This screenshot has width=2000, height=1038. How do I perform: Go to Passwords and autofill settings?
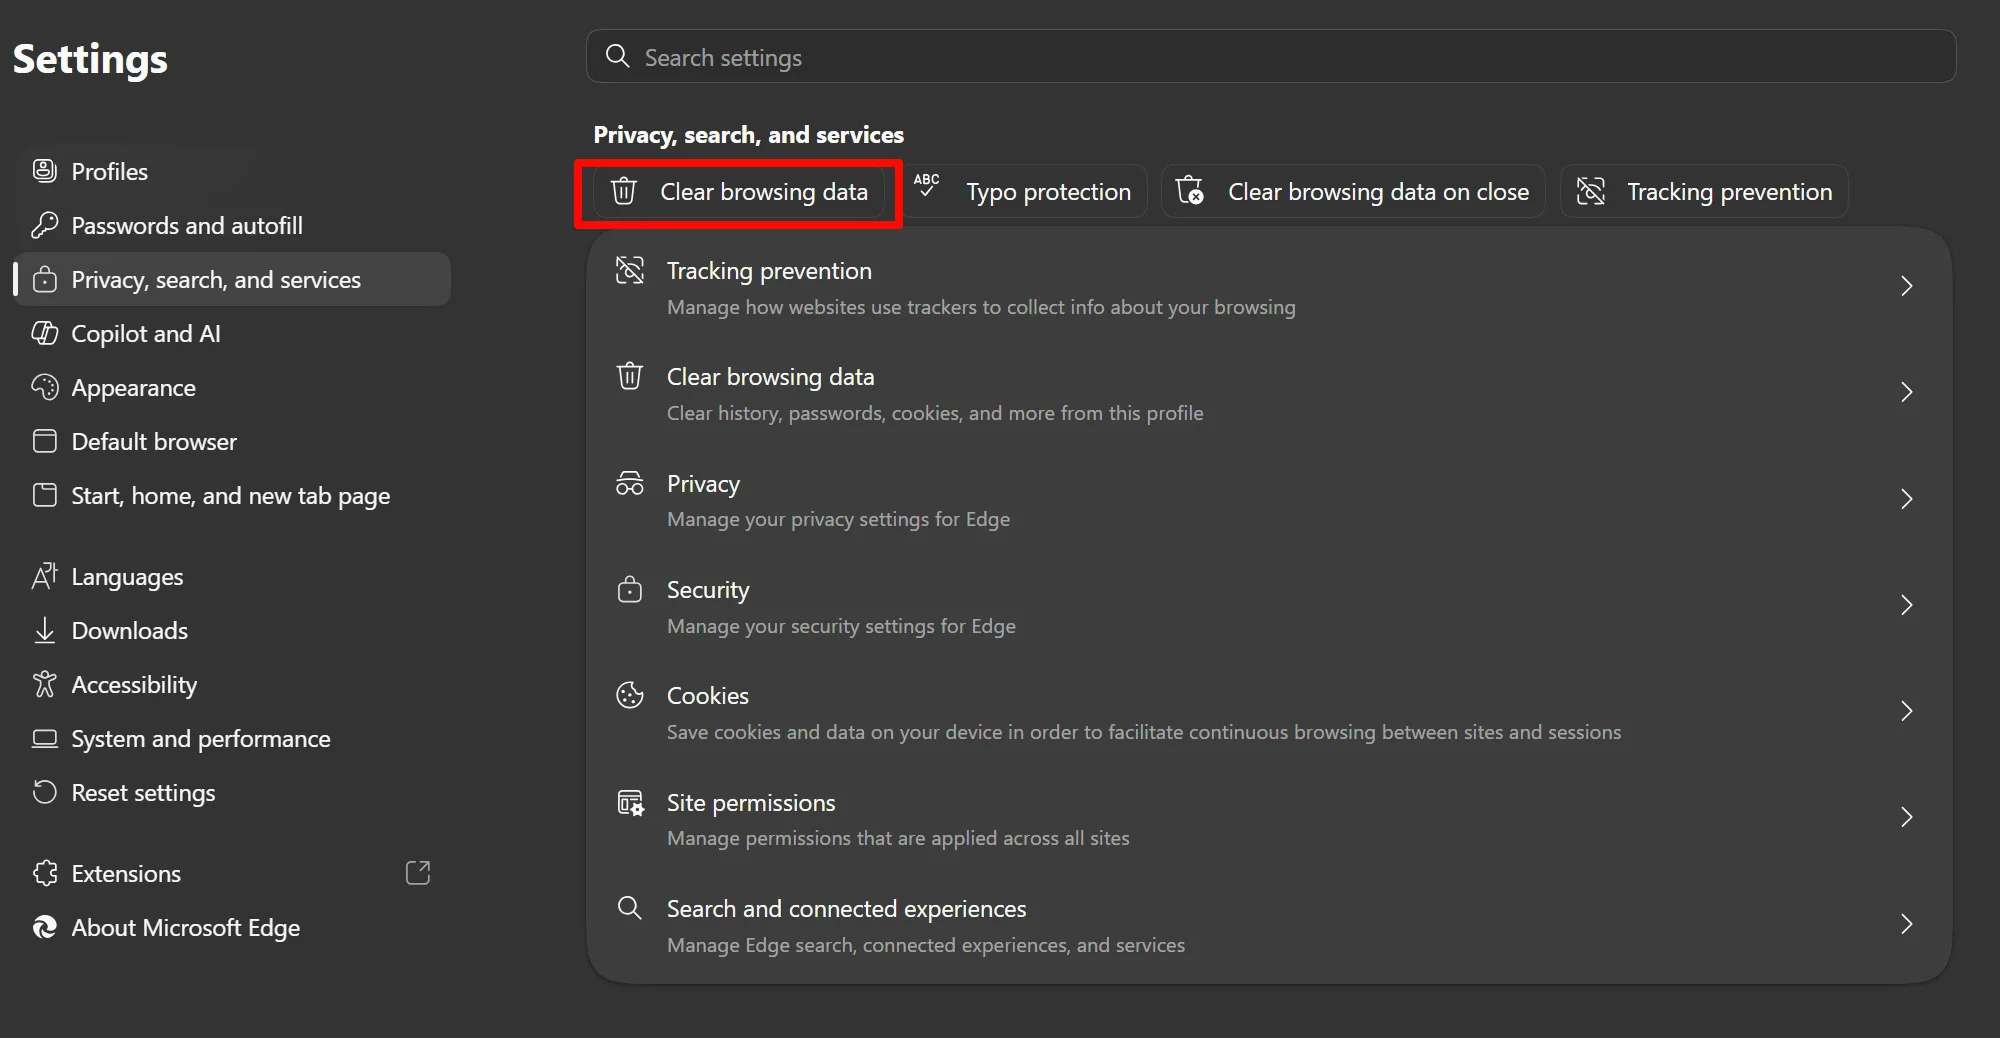232,225
